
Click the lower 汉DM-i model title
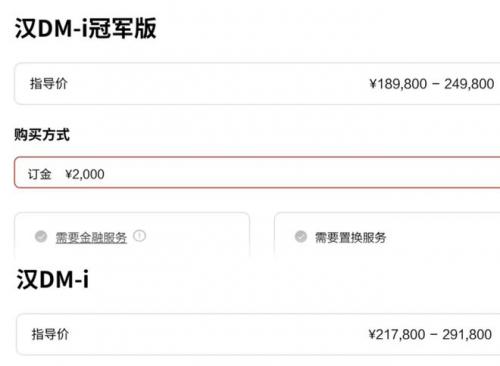coord(53,279)
